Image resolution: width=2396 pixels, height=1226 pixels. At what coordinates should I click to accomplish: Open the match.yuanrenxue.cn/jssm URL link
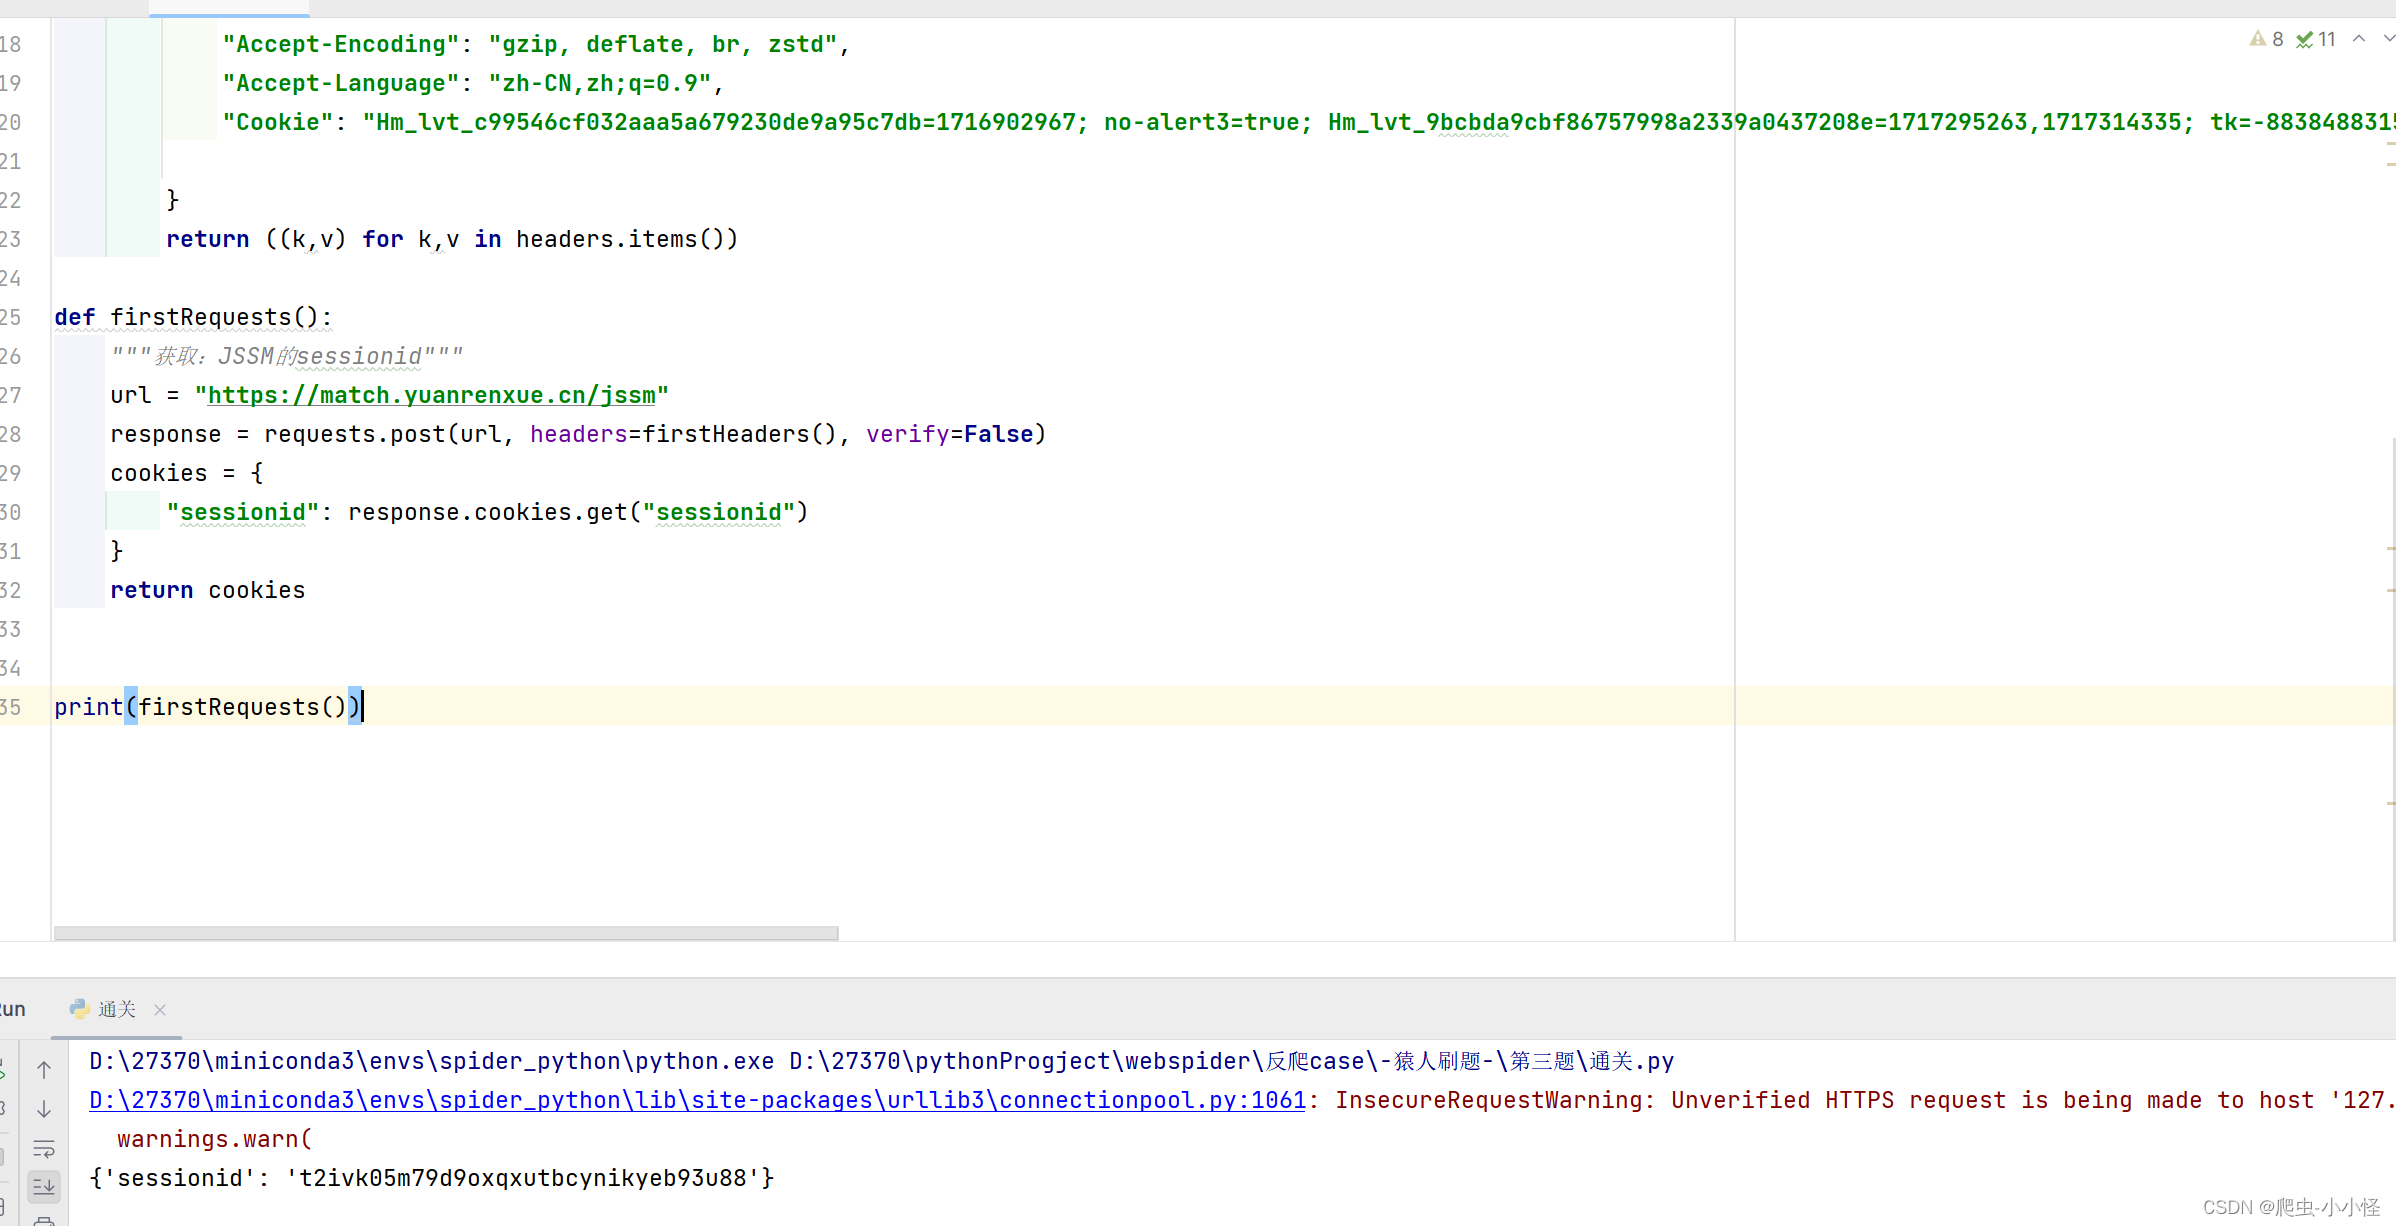[x=431, y=396]
